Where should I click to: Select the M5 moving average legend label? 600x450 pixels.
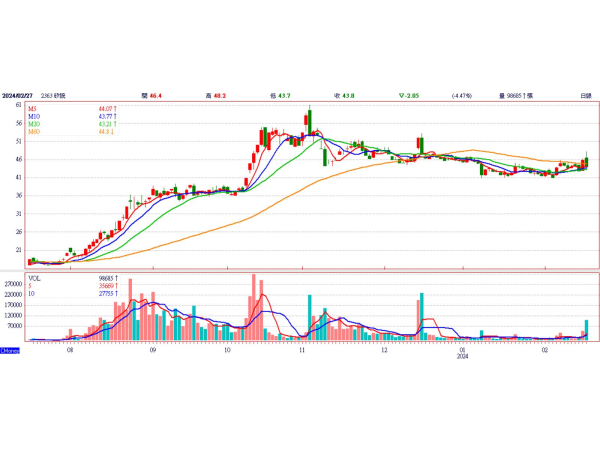pos(33,108)
